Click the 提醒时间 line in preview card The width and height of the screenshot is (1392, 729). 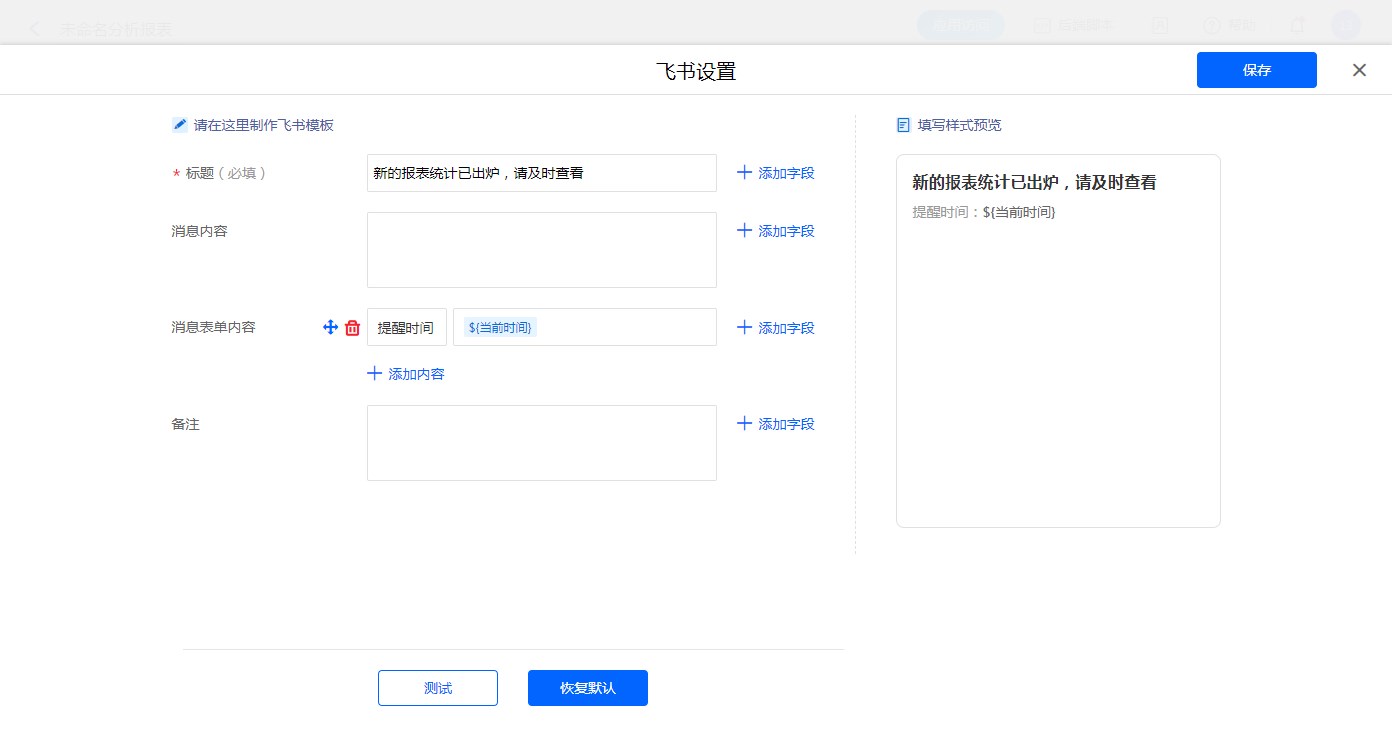984,212
